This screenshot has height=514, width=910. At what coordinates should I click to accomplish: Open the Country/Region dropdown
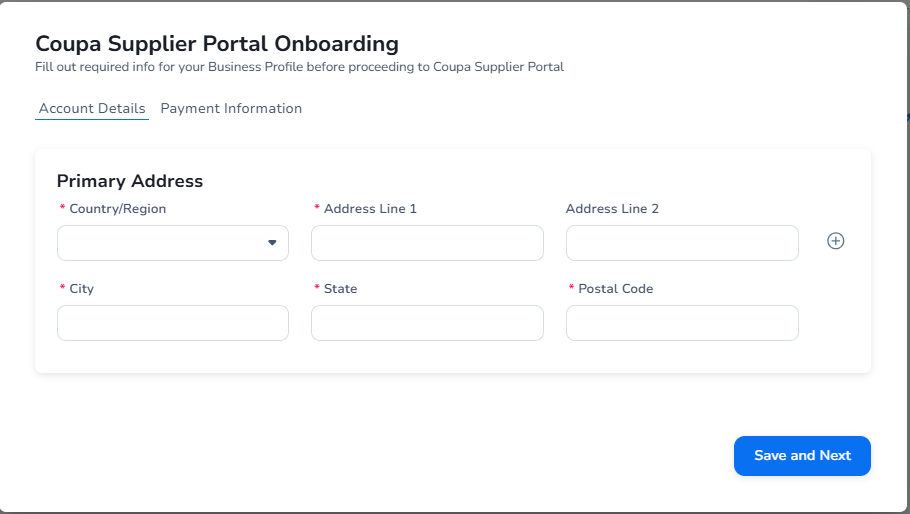click(172, 243)
